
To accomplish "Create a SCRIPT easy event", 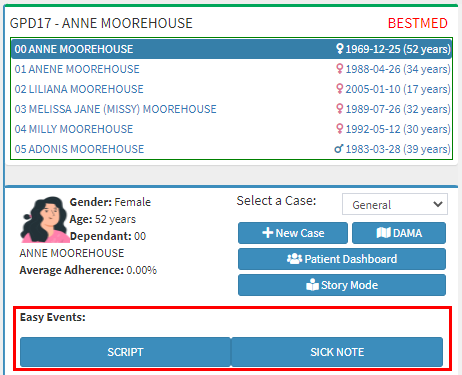I will pyautogui.click(x=125, y=352).
